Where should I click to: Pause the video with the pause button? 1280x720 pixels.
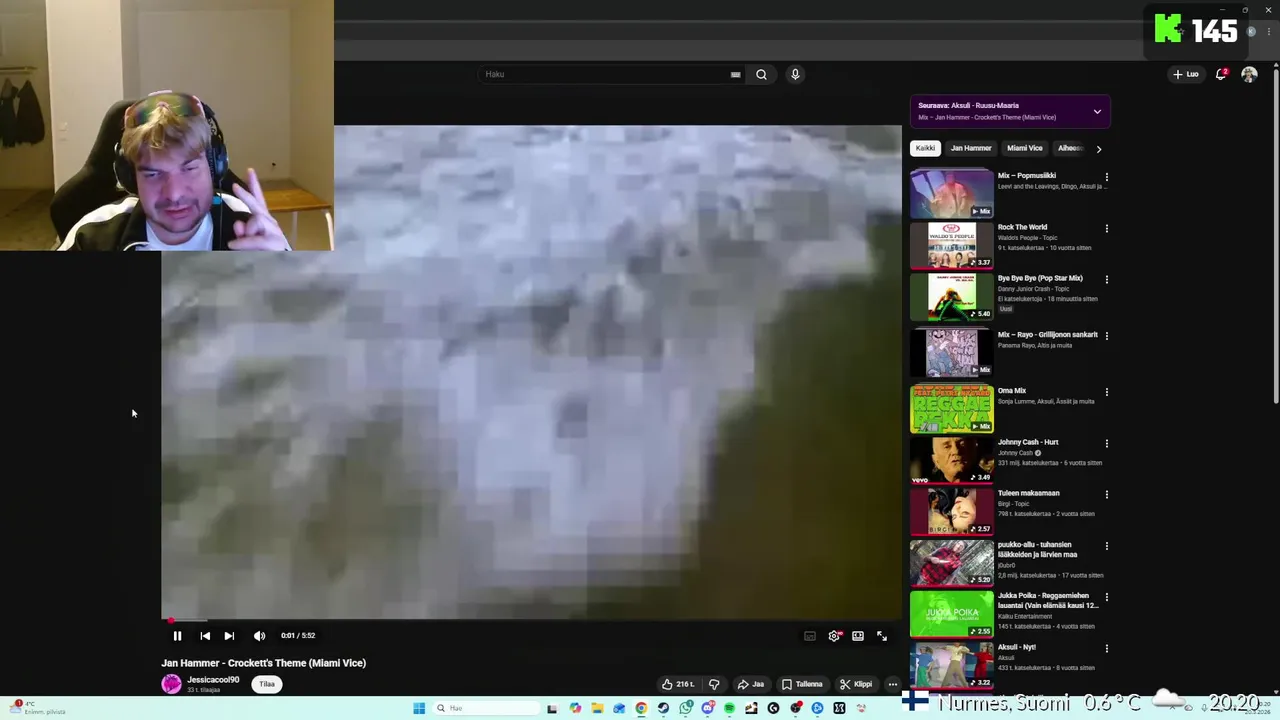(177, 636)
